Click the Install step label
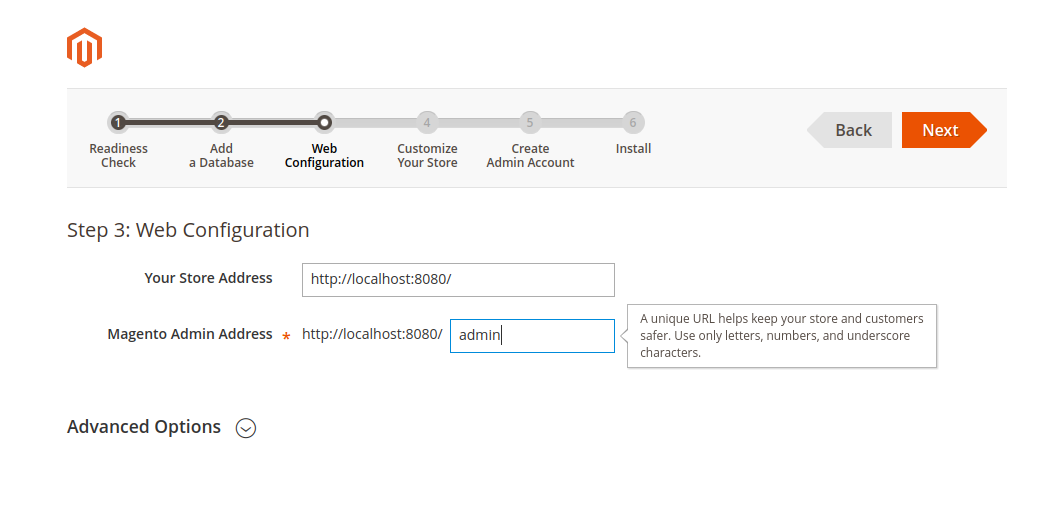Viewport: 1044px width, 512px height. [x=633, y=148]
